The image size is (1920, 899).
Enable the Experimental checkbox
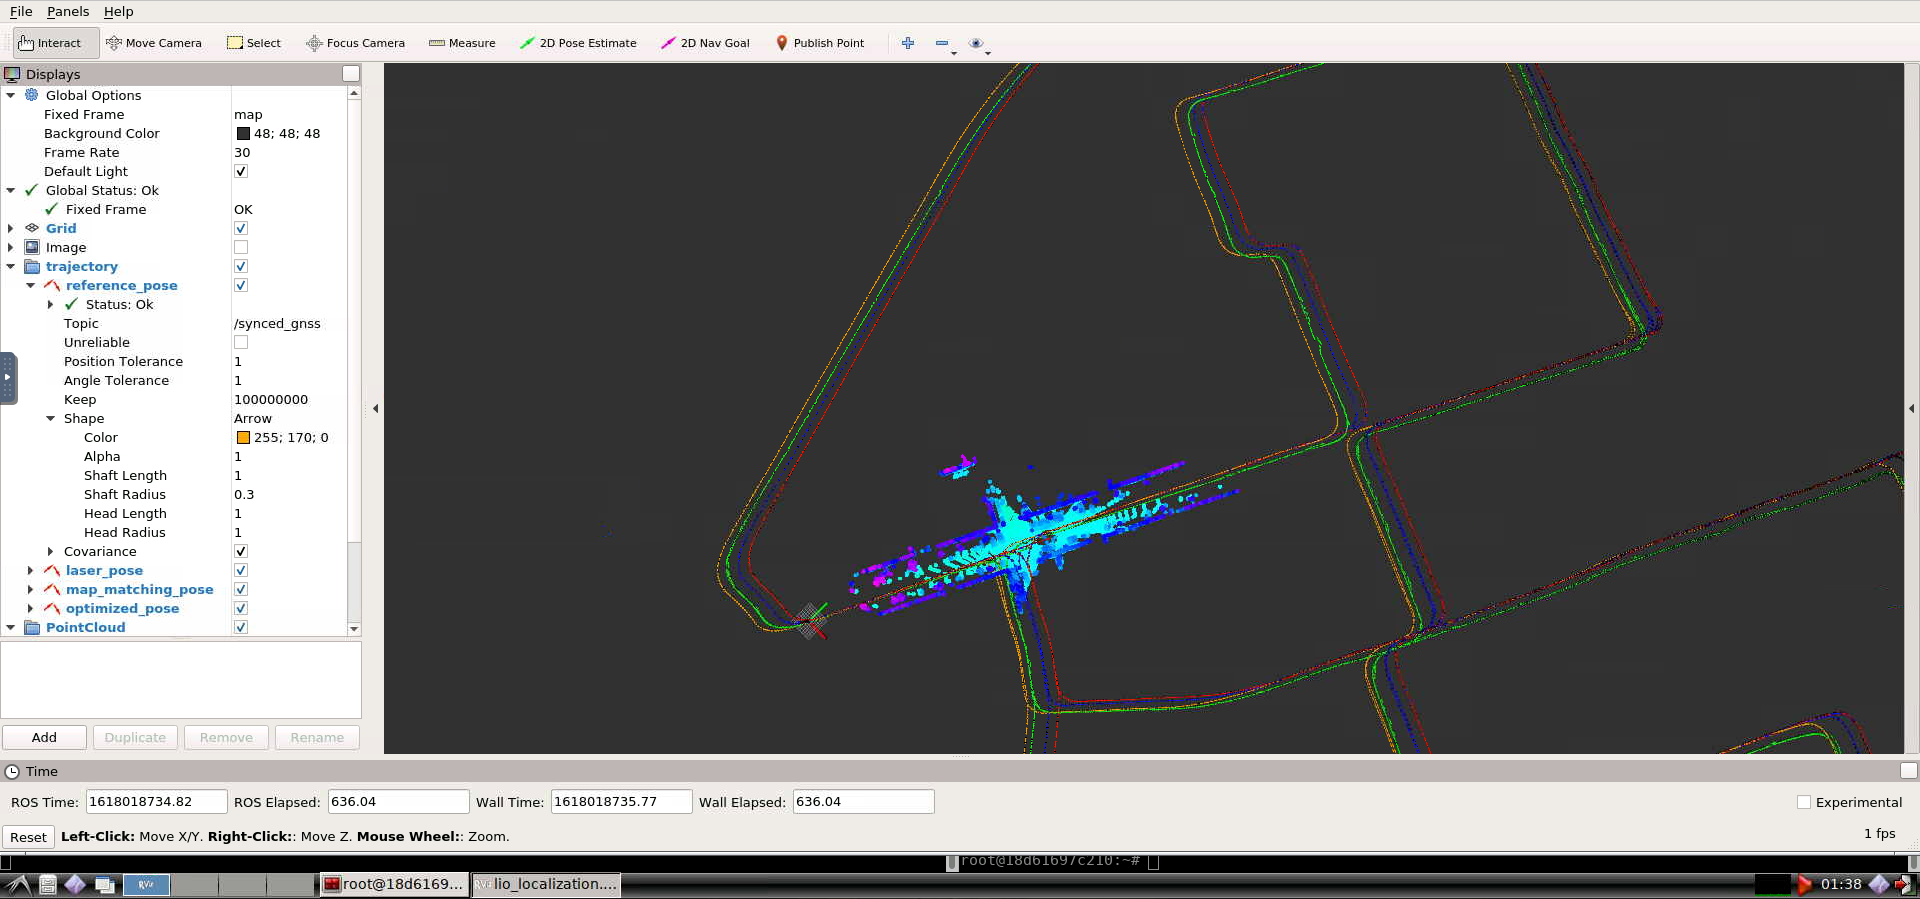tap(1804, 802)
